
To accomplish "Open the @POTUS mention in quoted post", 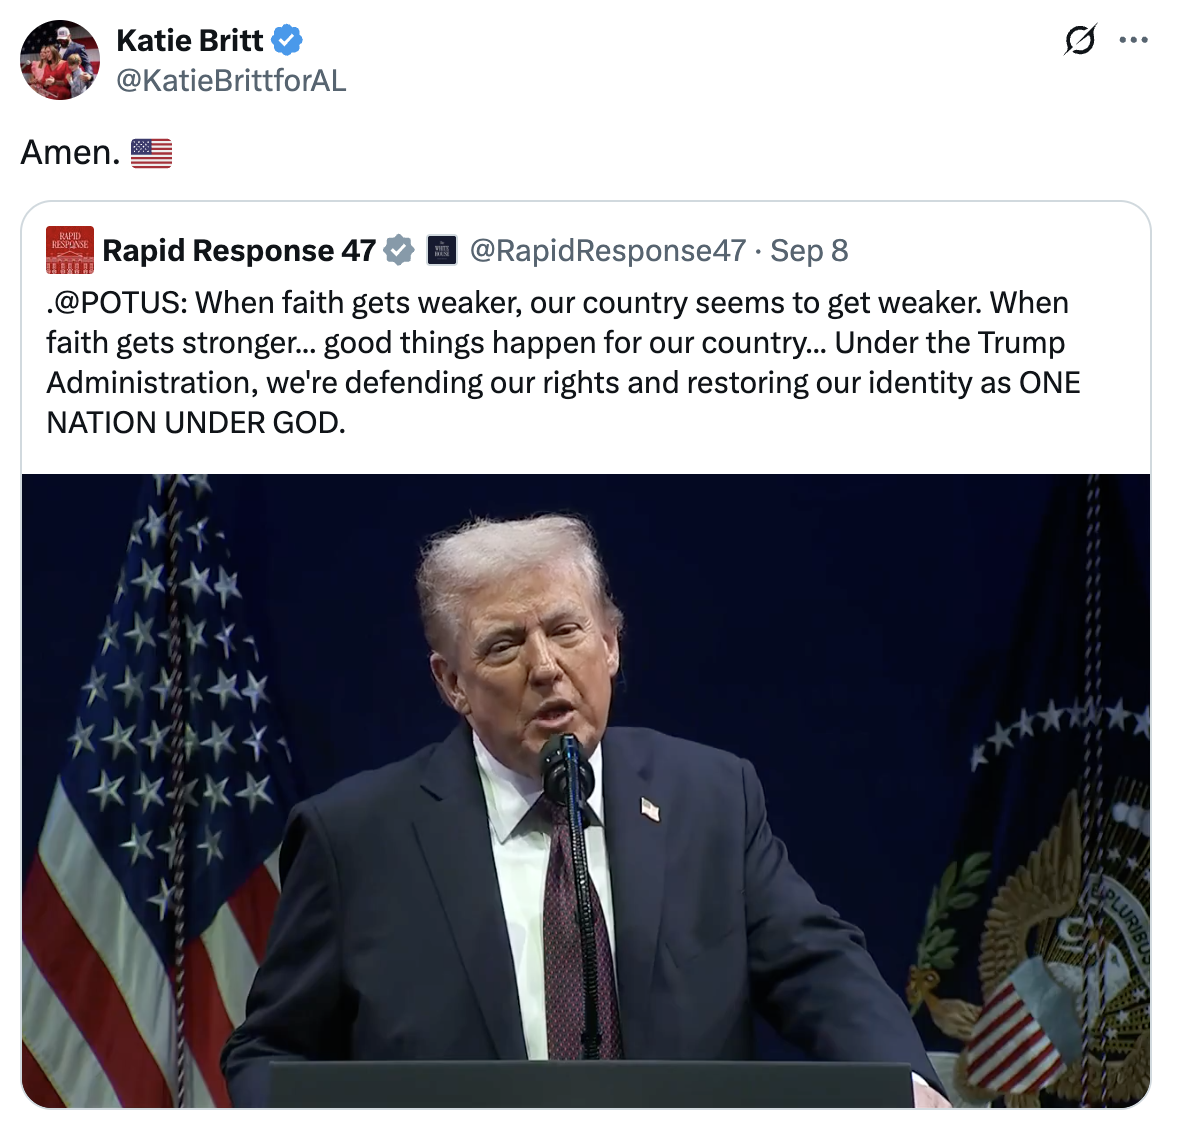I will tap(116, 303).
